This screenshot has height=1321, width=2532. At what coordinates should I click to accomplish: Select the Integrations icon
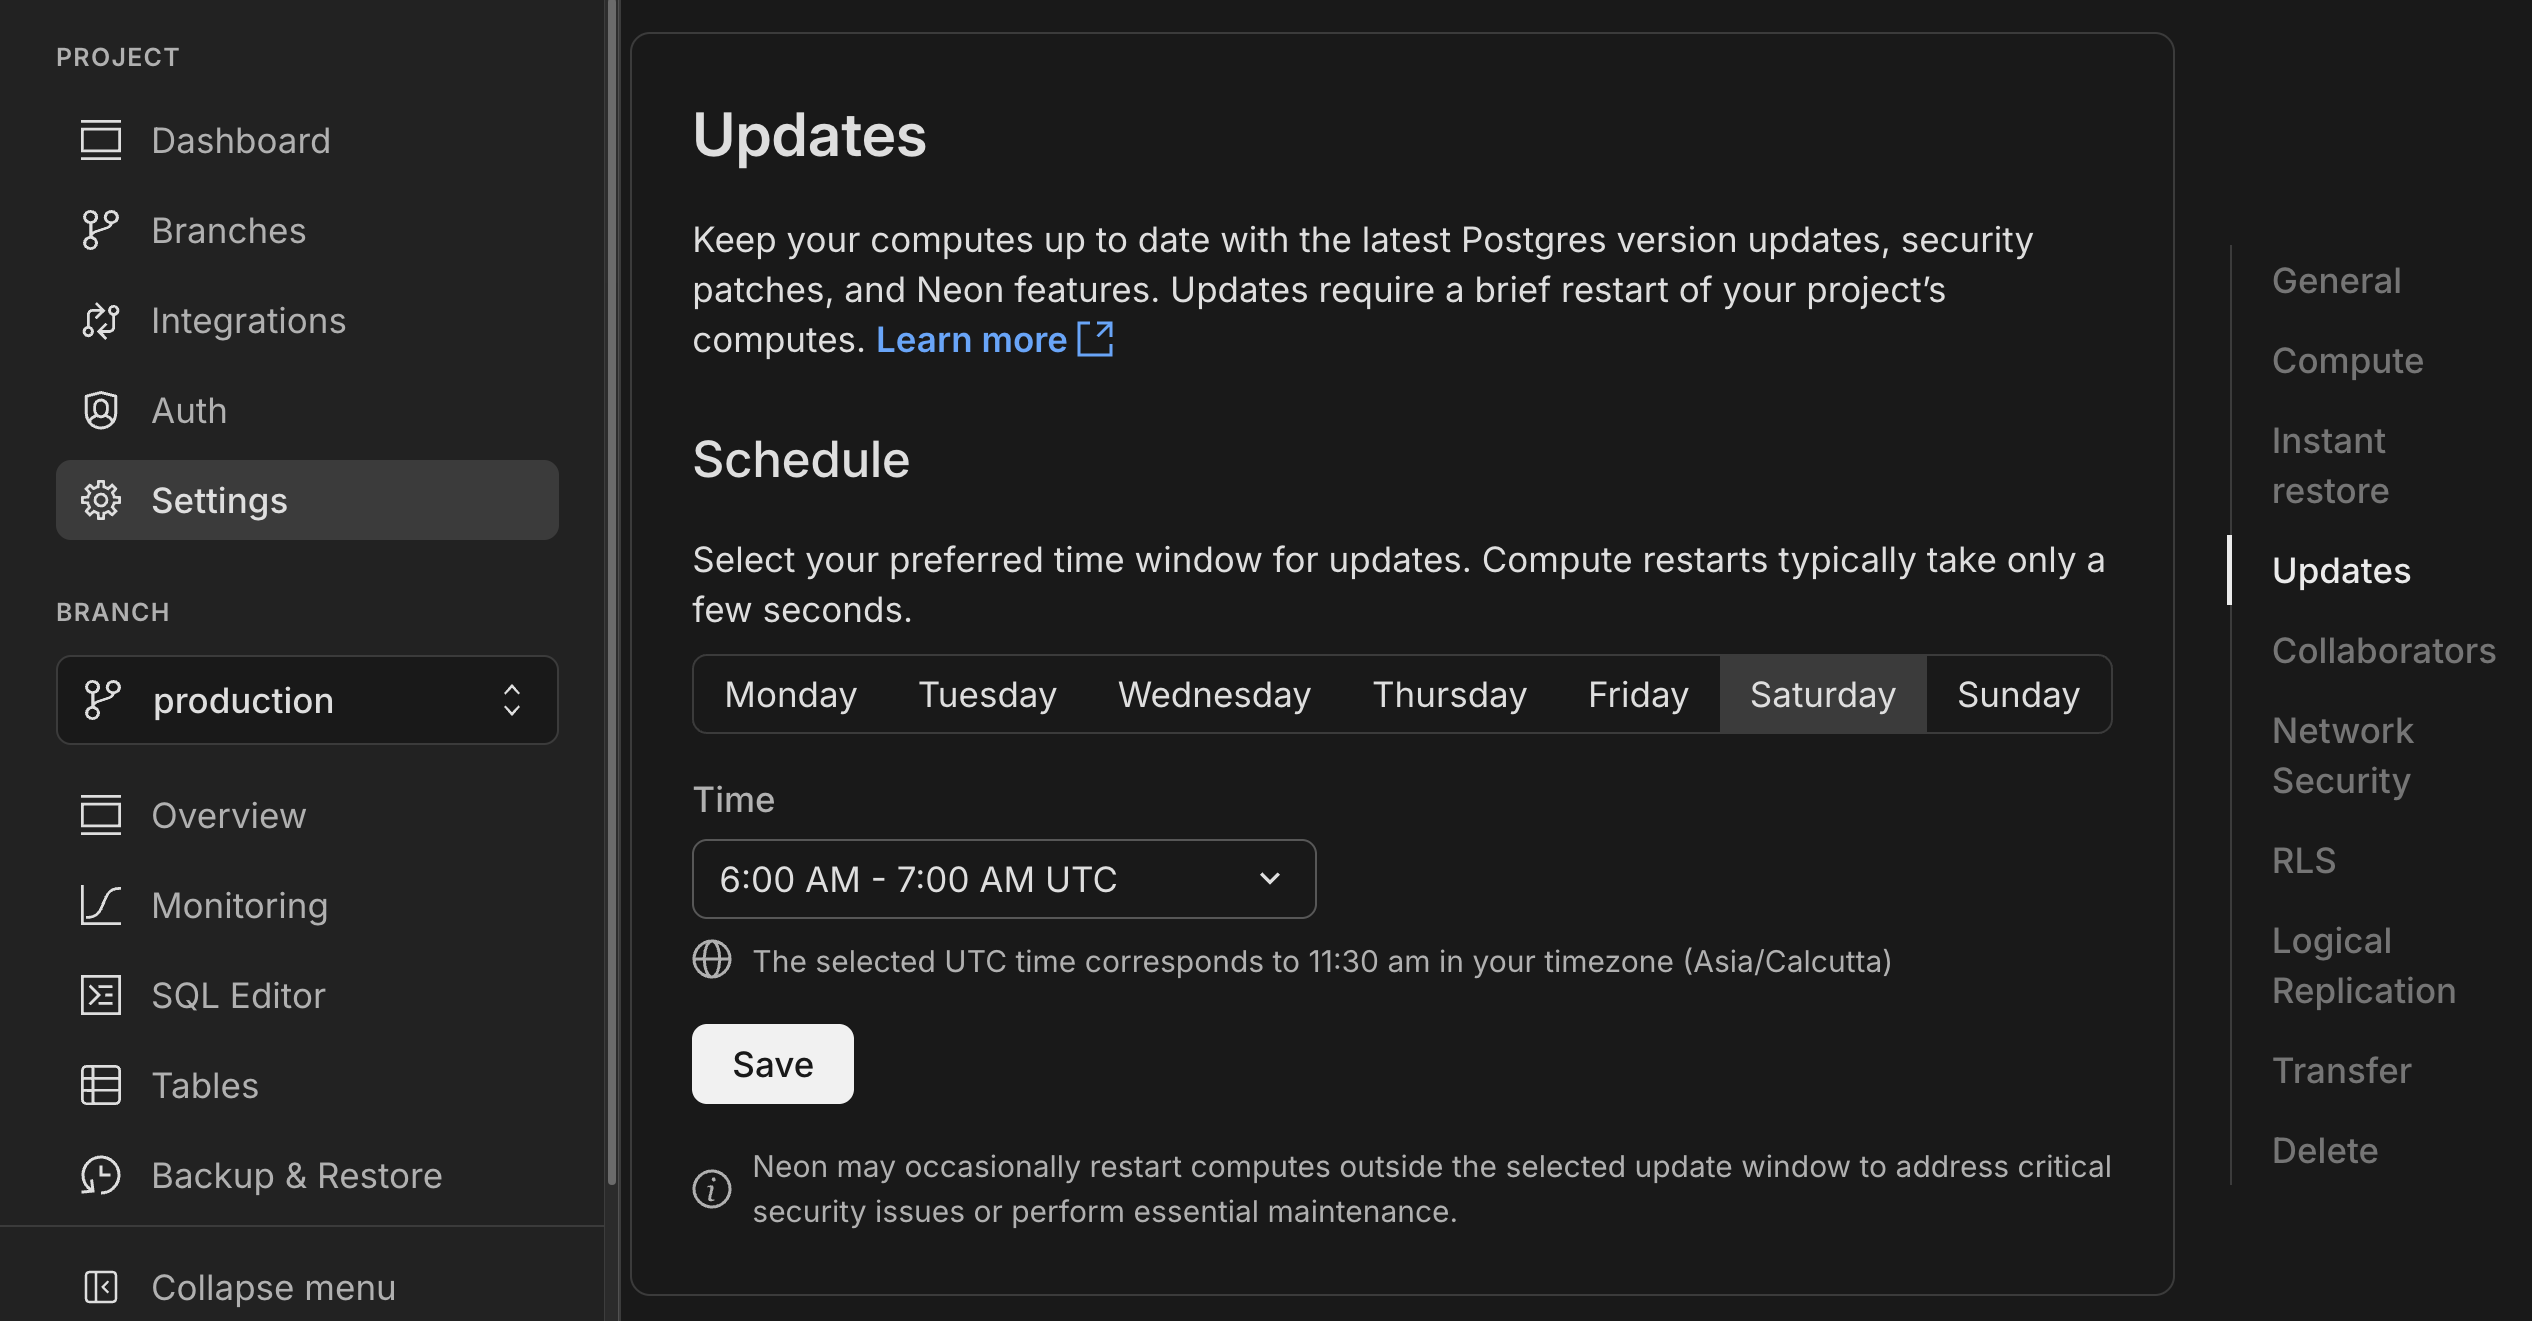(101, 320)
